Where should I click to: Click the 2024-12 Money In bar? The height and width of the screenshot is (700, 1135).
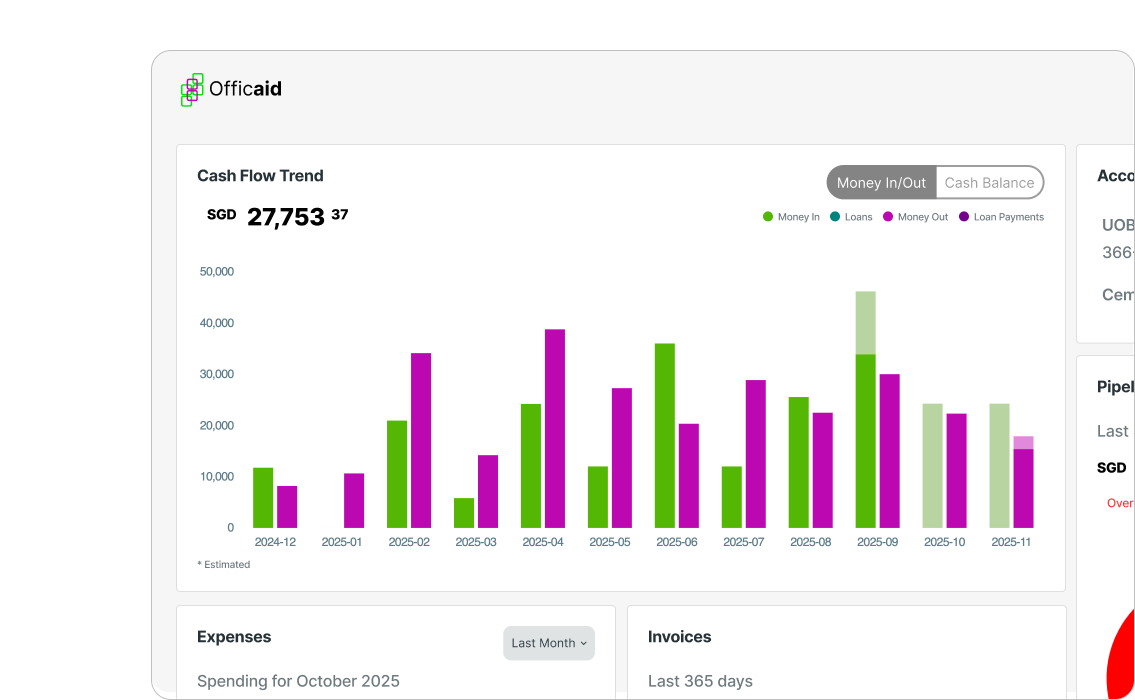[x=263, y=497]
